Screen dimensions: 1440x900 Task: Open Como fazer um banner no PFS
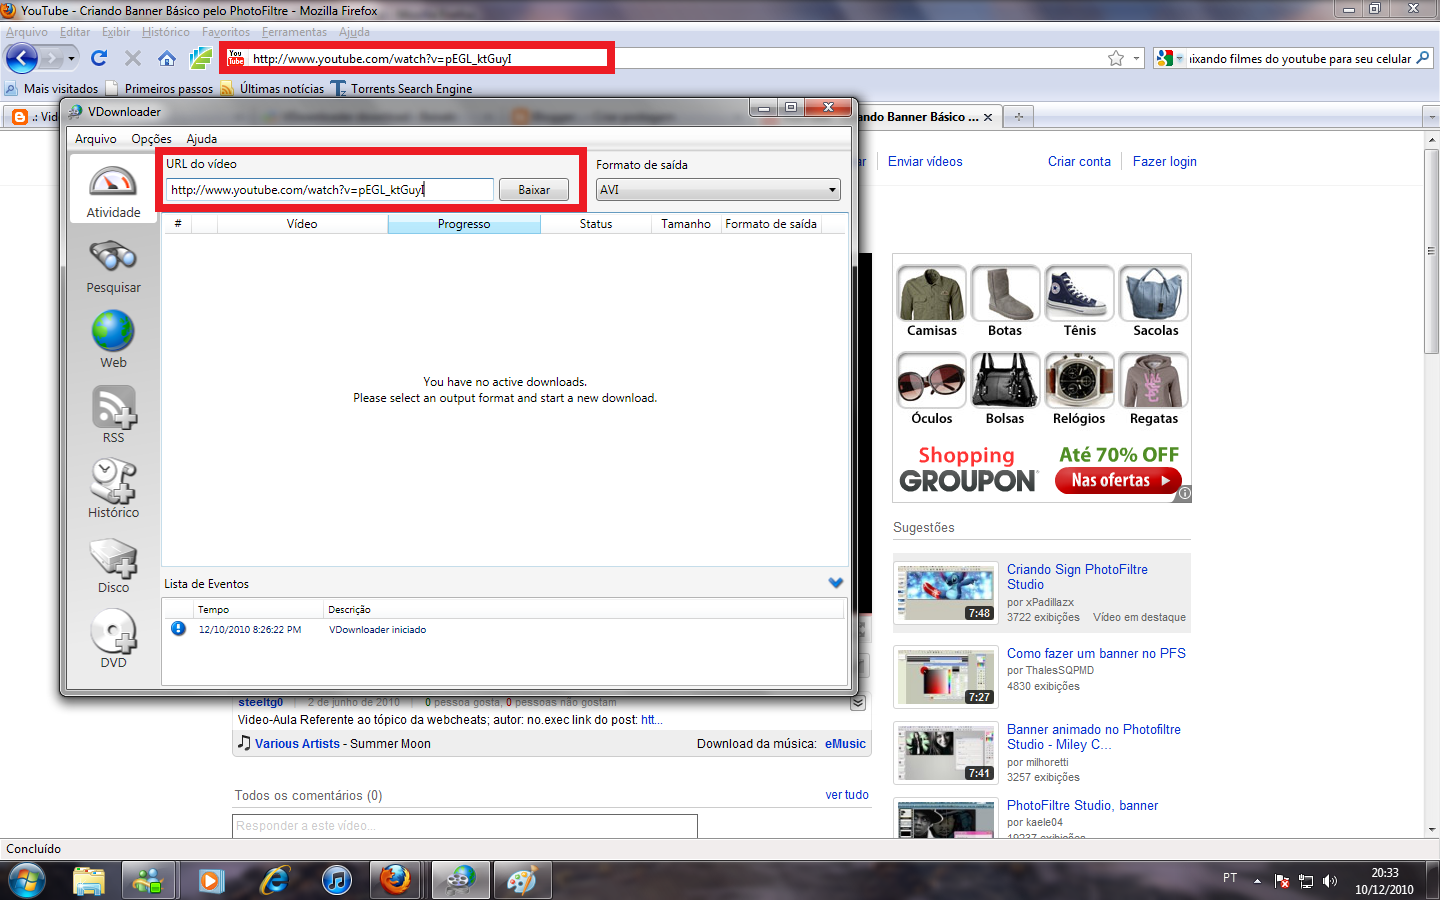(1096, 653)
